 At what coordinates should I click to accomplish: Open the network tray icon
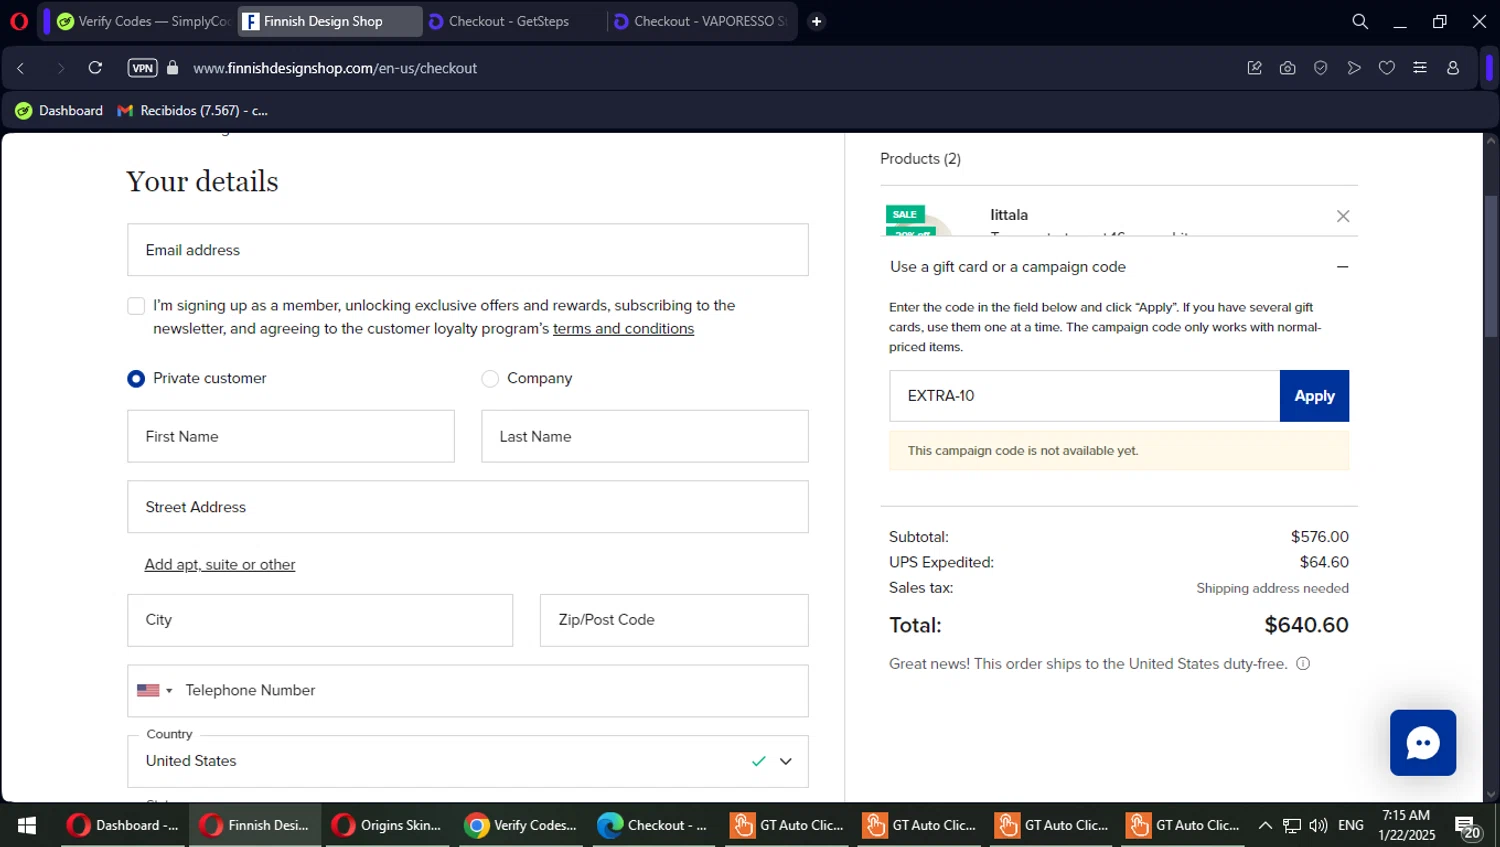click(1292, 825)
